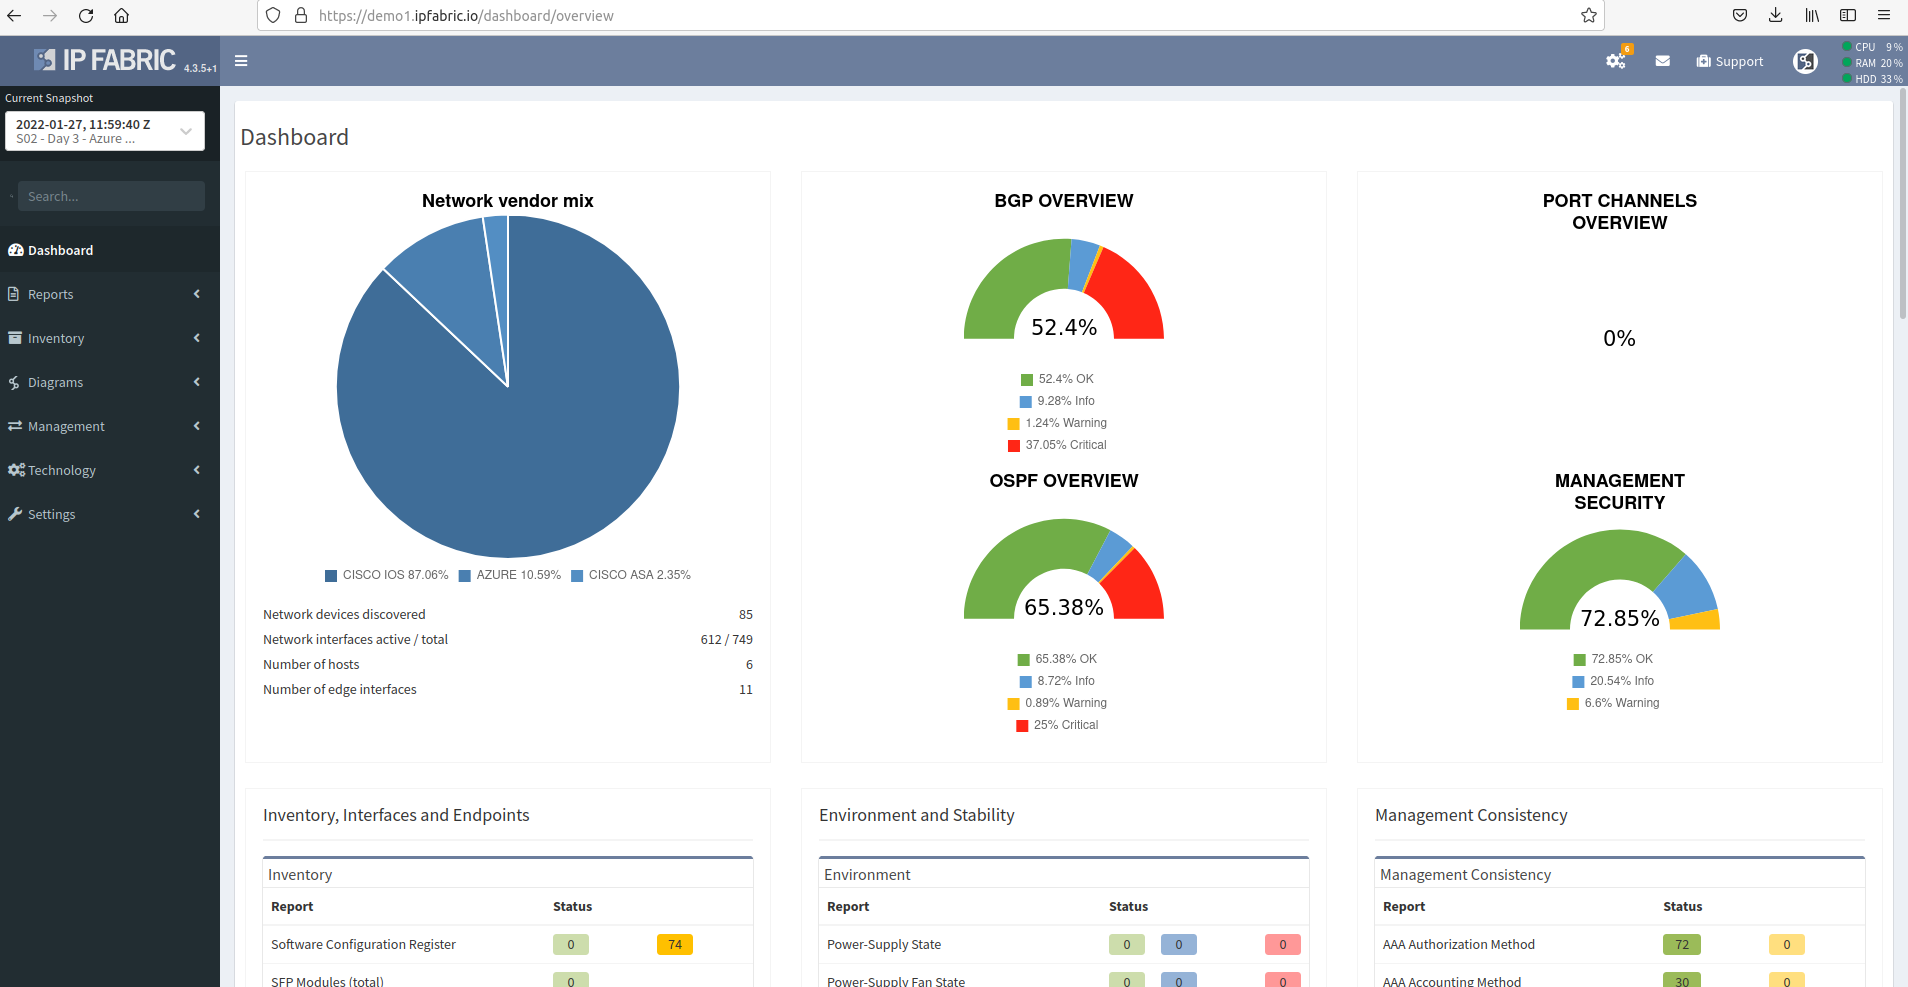Click Network devices discovered value 85

click(746, 614)
